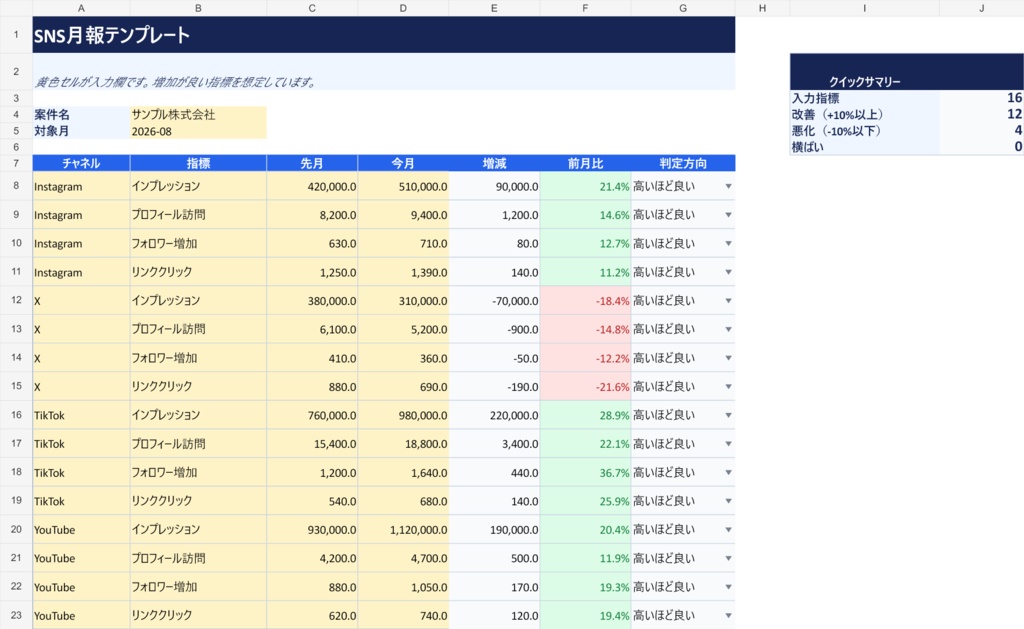Click the 判定方向 column heading cell

(683, 163)
